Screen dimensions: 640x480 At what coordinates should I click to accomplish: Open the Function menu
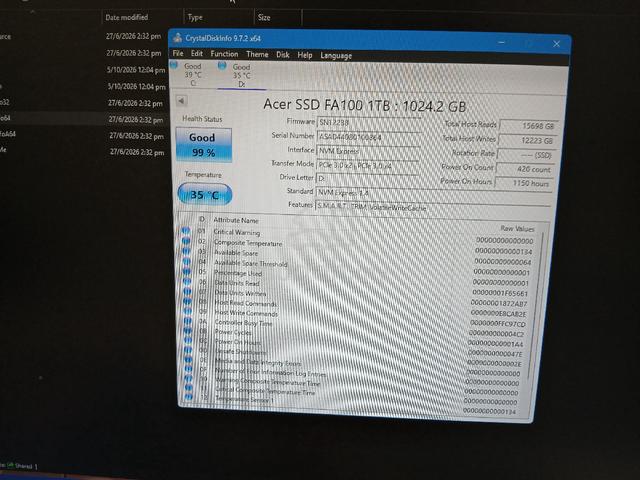click(x=224, y=54)
